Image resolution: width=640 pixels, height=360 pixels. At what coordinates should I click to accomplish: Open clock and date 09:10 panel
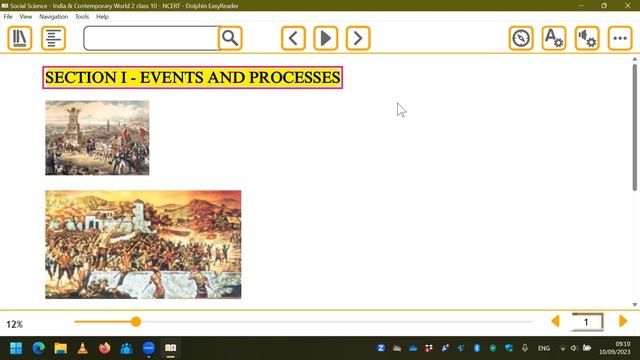(x=615, y=348)
